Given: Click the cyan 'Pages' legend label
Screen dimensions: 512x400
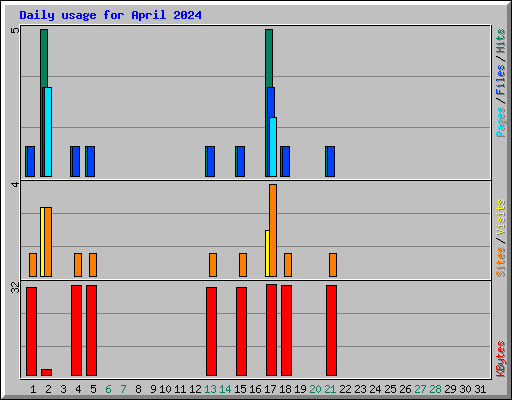Looking at the screenshot, I should tap(501, 122).
